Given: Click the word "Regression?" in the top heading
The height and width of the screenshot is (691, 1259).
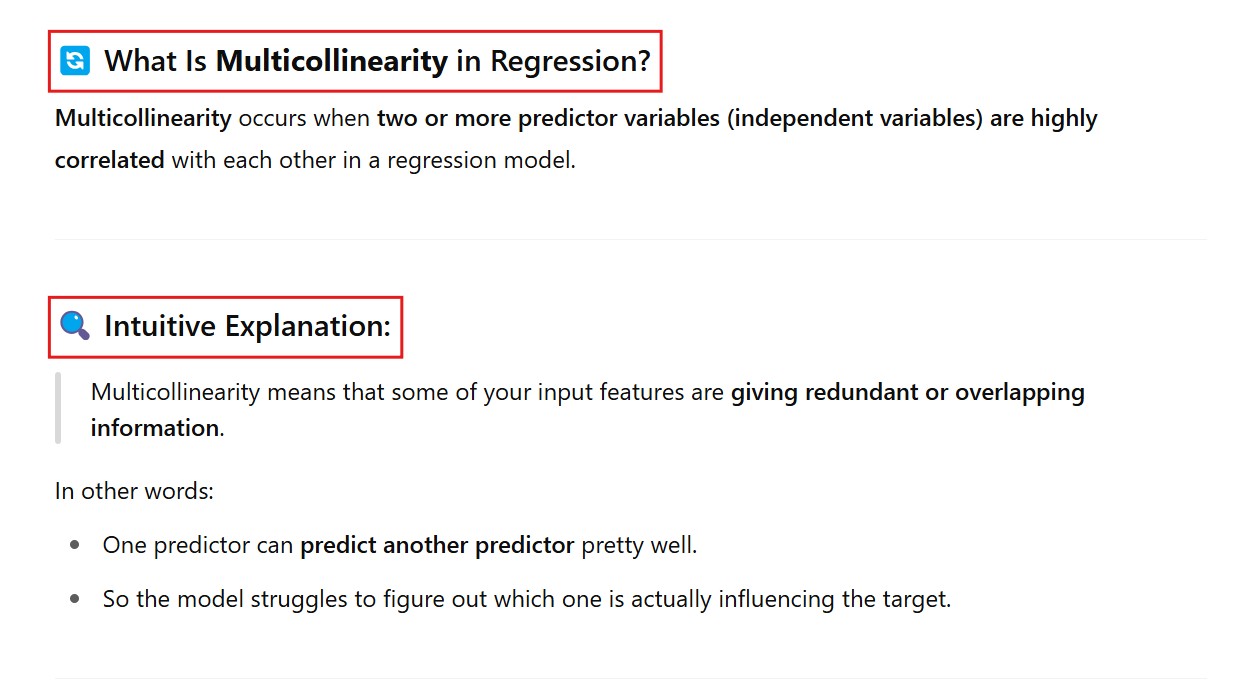Looking at the screenshot, I should pos(570,61).
